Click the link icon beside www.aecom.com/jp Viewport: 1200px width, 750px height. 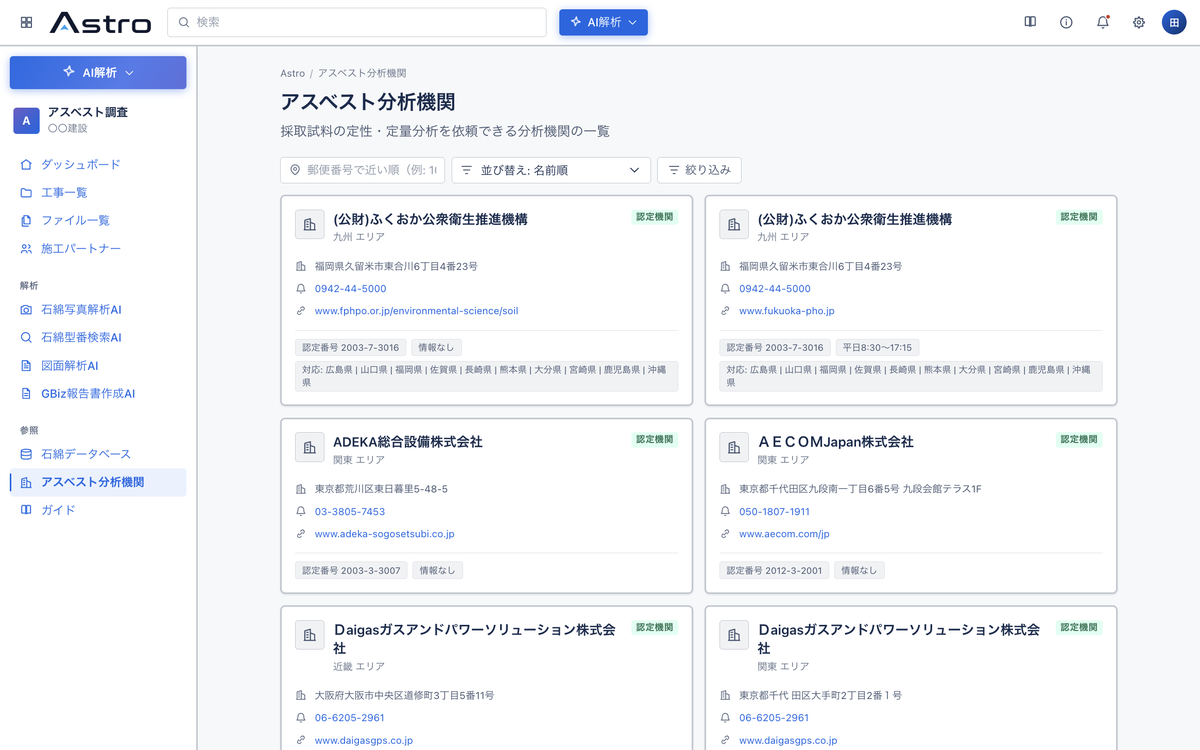click(x=726, y=534)
